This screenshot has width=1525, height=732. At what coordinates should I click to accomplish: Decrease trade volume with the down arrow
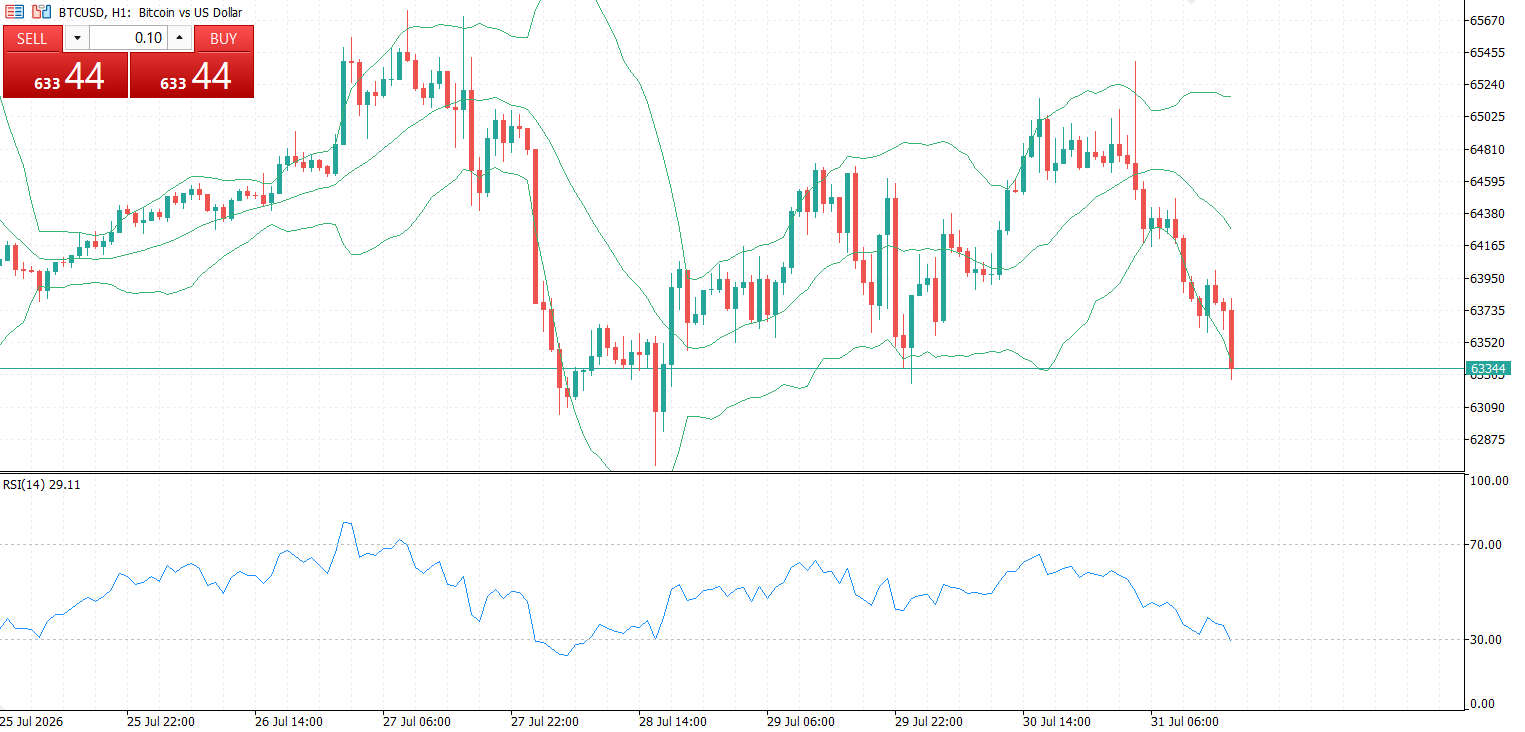[x=77, y=38]
